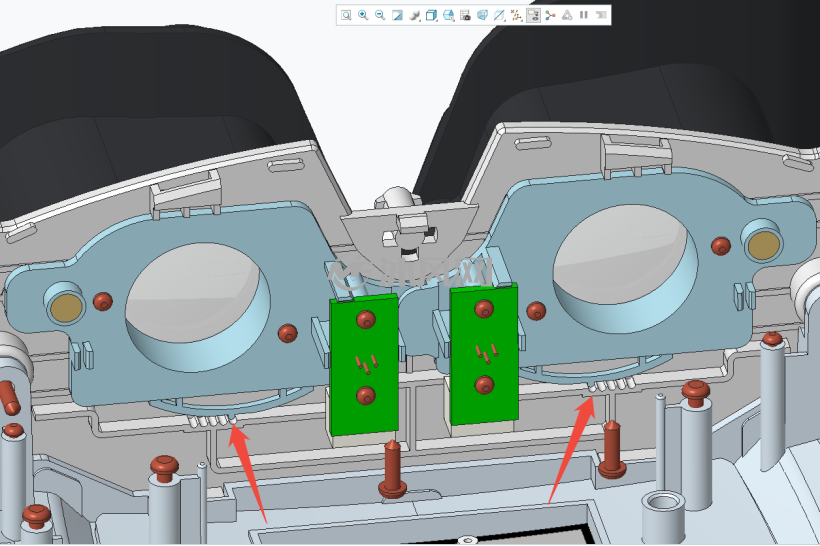Select the left green circuit board
This screenshot has height=546, width=820.
pos(363,365)
